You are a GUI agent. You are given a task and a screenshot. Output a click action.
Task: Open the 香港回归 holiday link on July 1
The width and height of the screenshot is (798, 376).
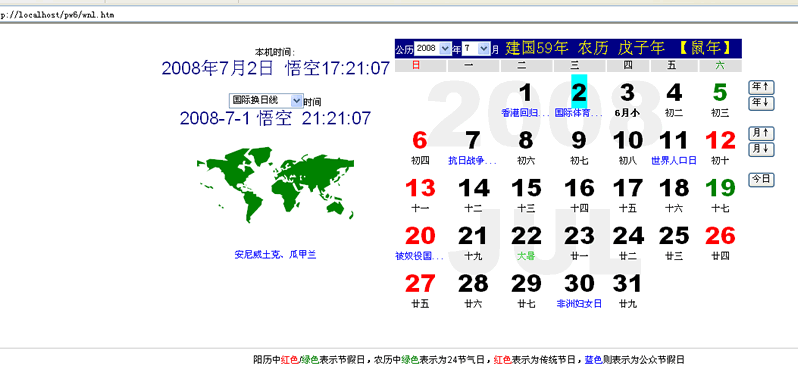pos(525,113)
